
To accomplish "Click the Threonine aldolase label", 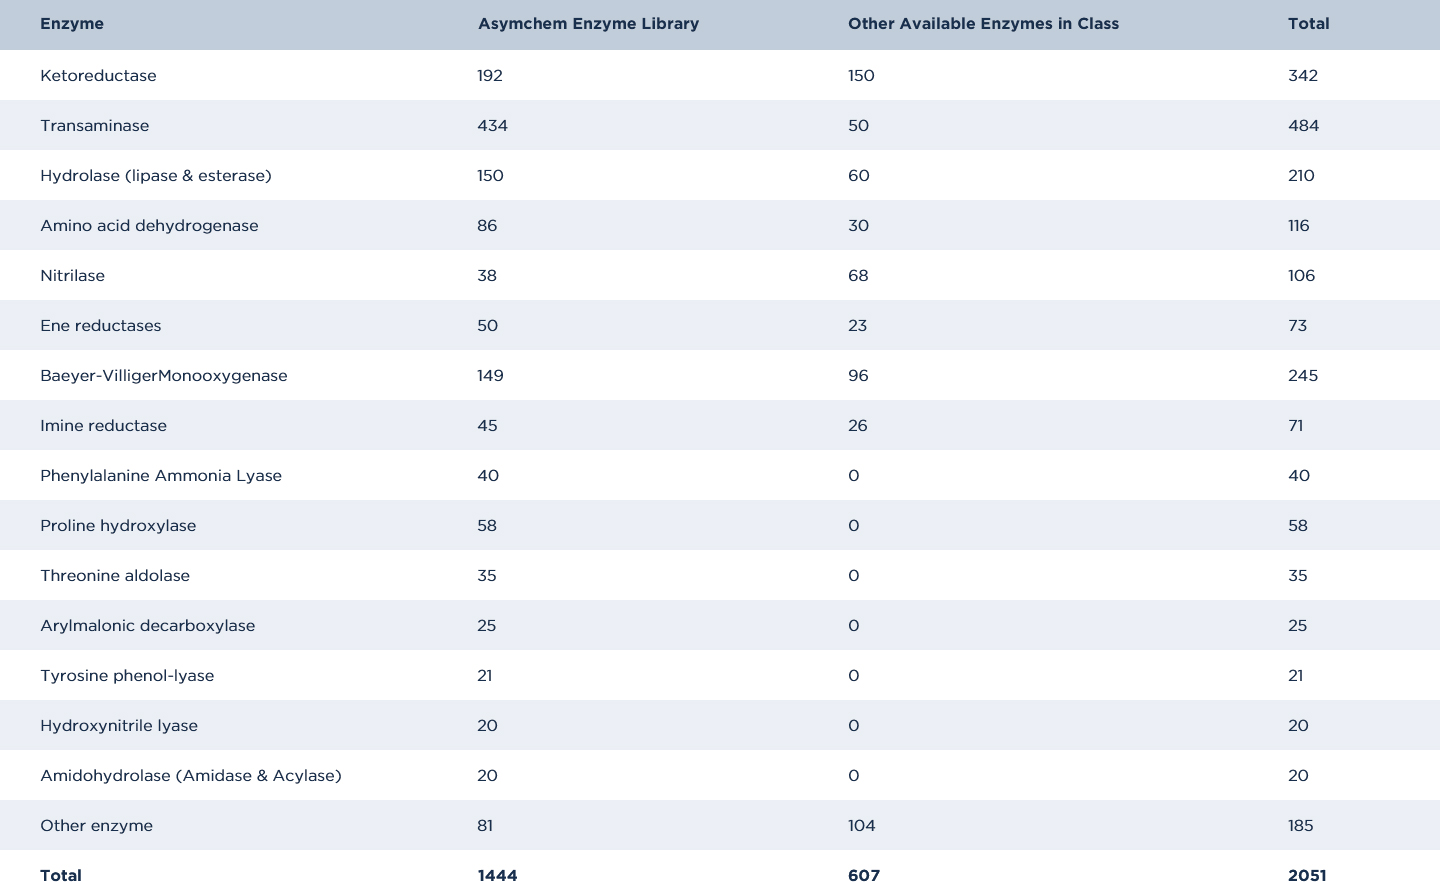I will tap(115, 576).
